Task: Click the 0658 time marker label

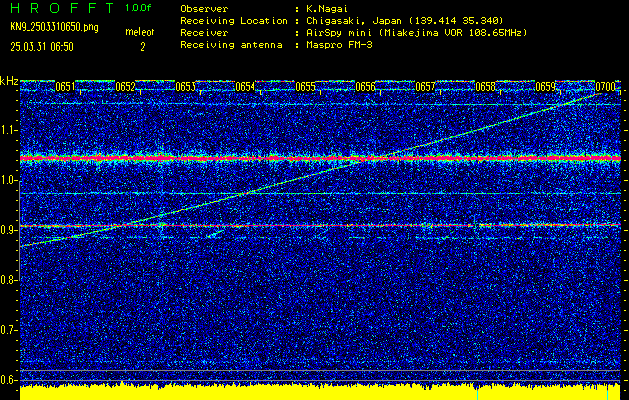Action: coord(485,87)
